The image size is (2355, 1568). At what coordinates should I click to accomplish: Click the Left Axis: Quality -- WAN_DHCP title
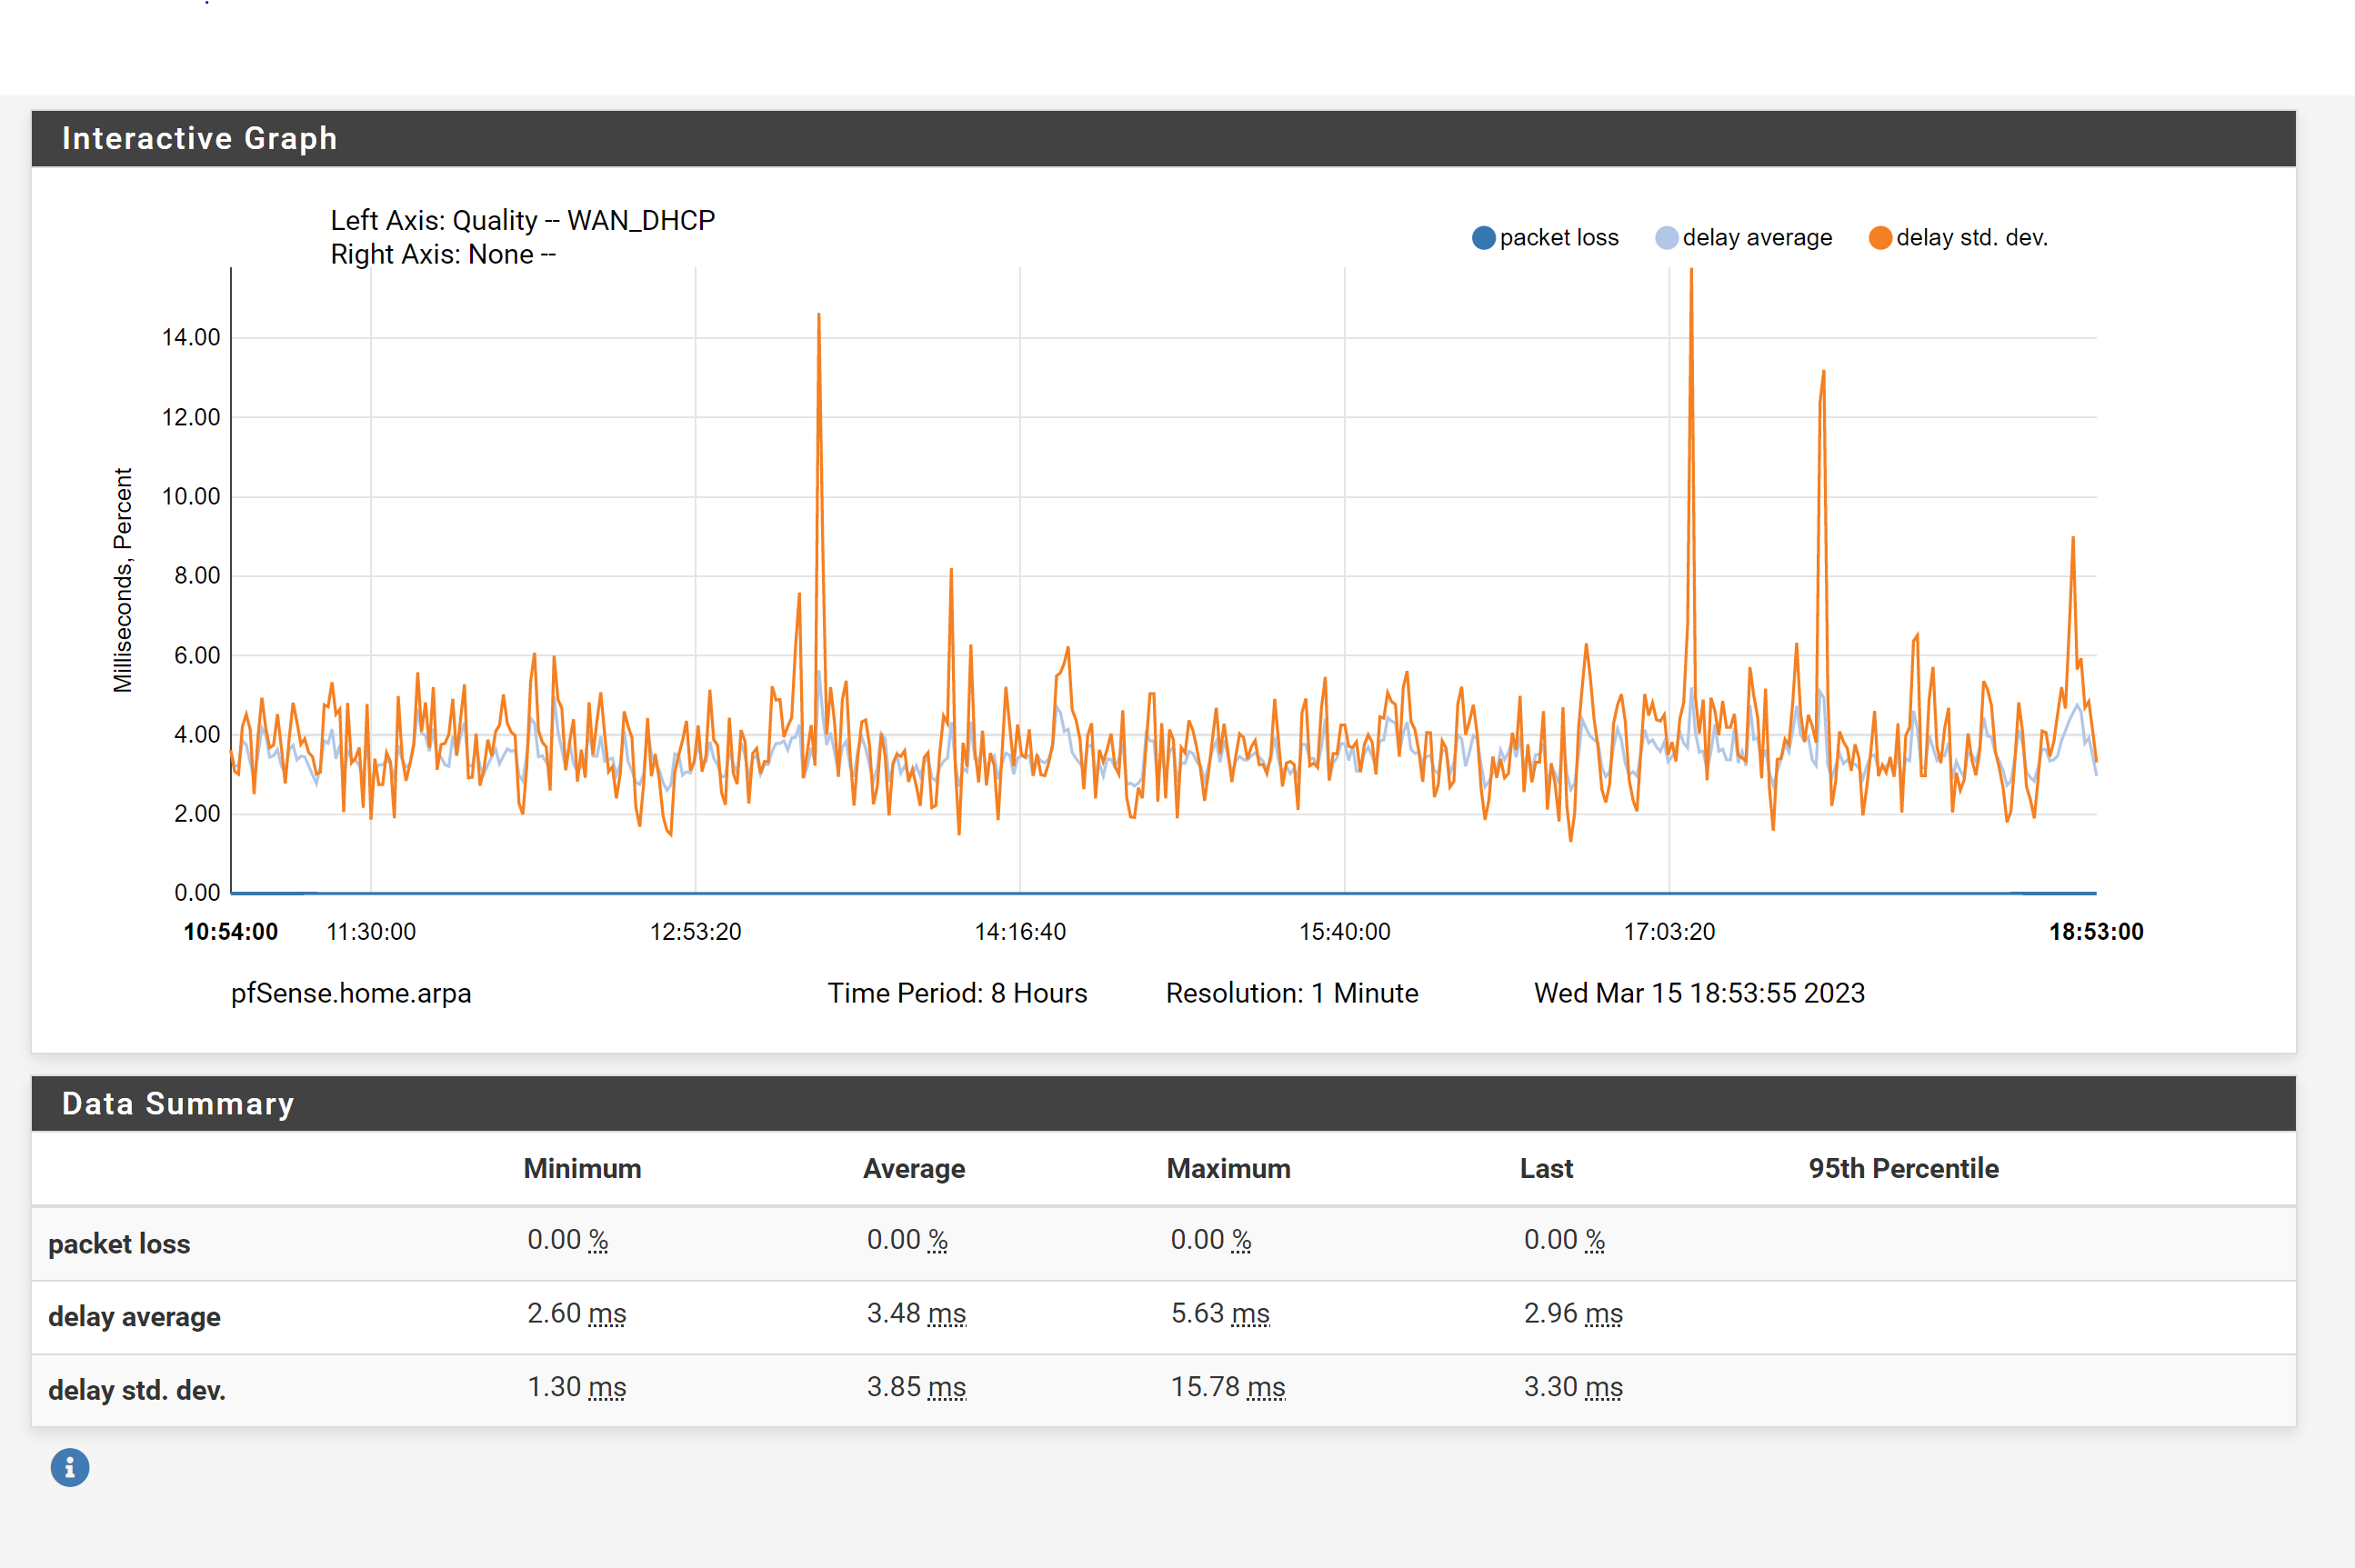tap(523, 220)
